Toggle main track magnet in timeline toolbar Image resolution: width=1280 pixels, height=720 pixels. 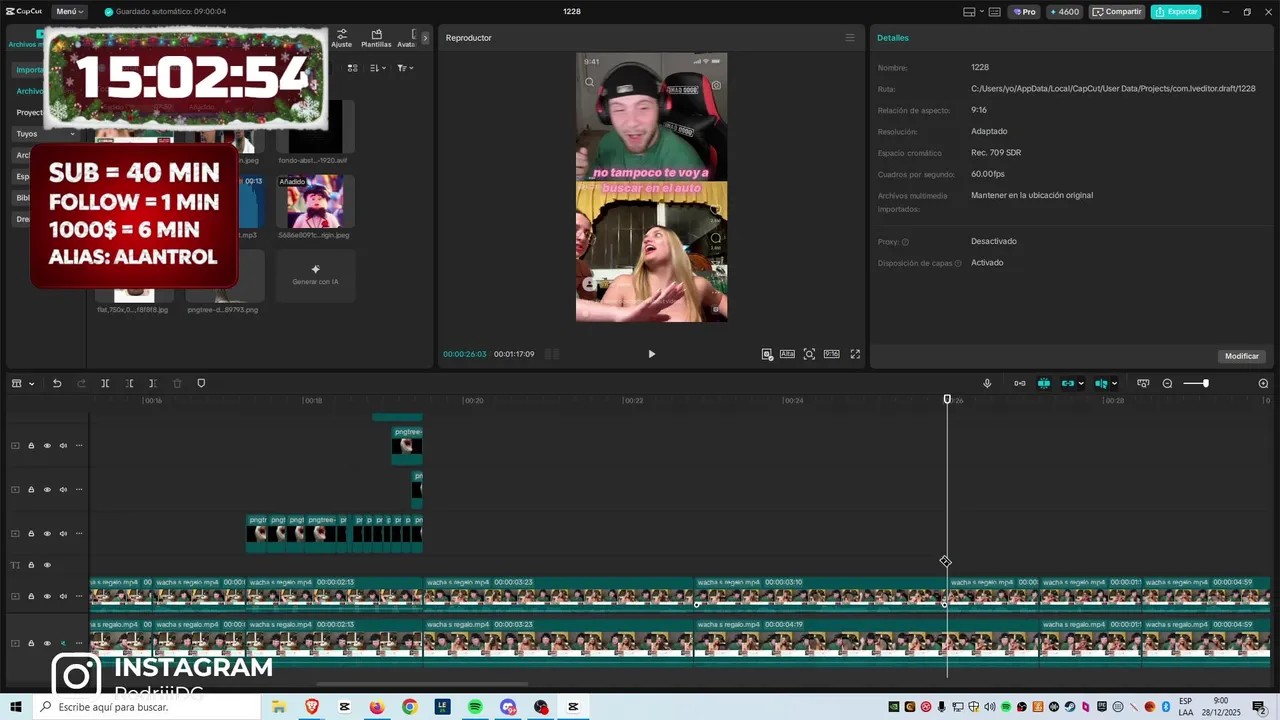click(x=1043, y=383)
